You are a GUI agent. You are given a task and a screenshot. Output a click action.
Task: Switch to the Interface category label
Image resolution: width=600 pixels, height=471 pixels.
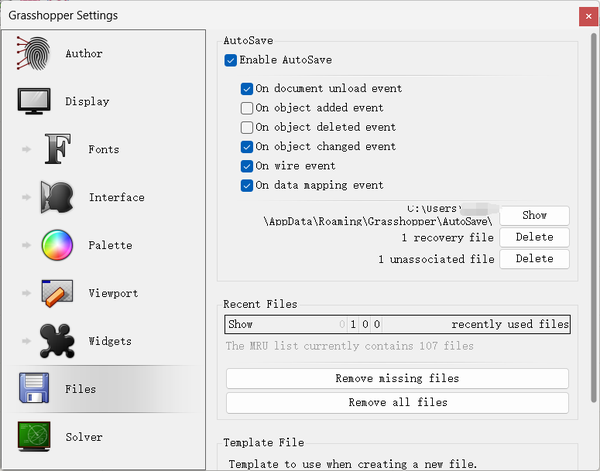coord(116,198)
